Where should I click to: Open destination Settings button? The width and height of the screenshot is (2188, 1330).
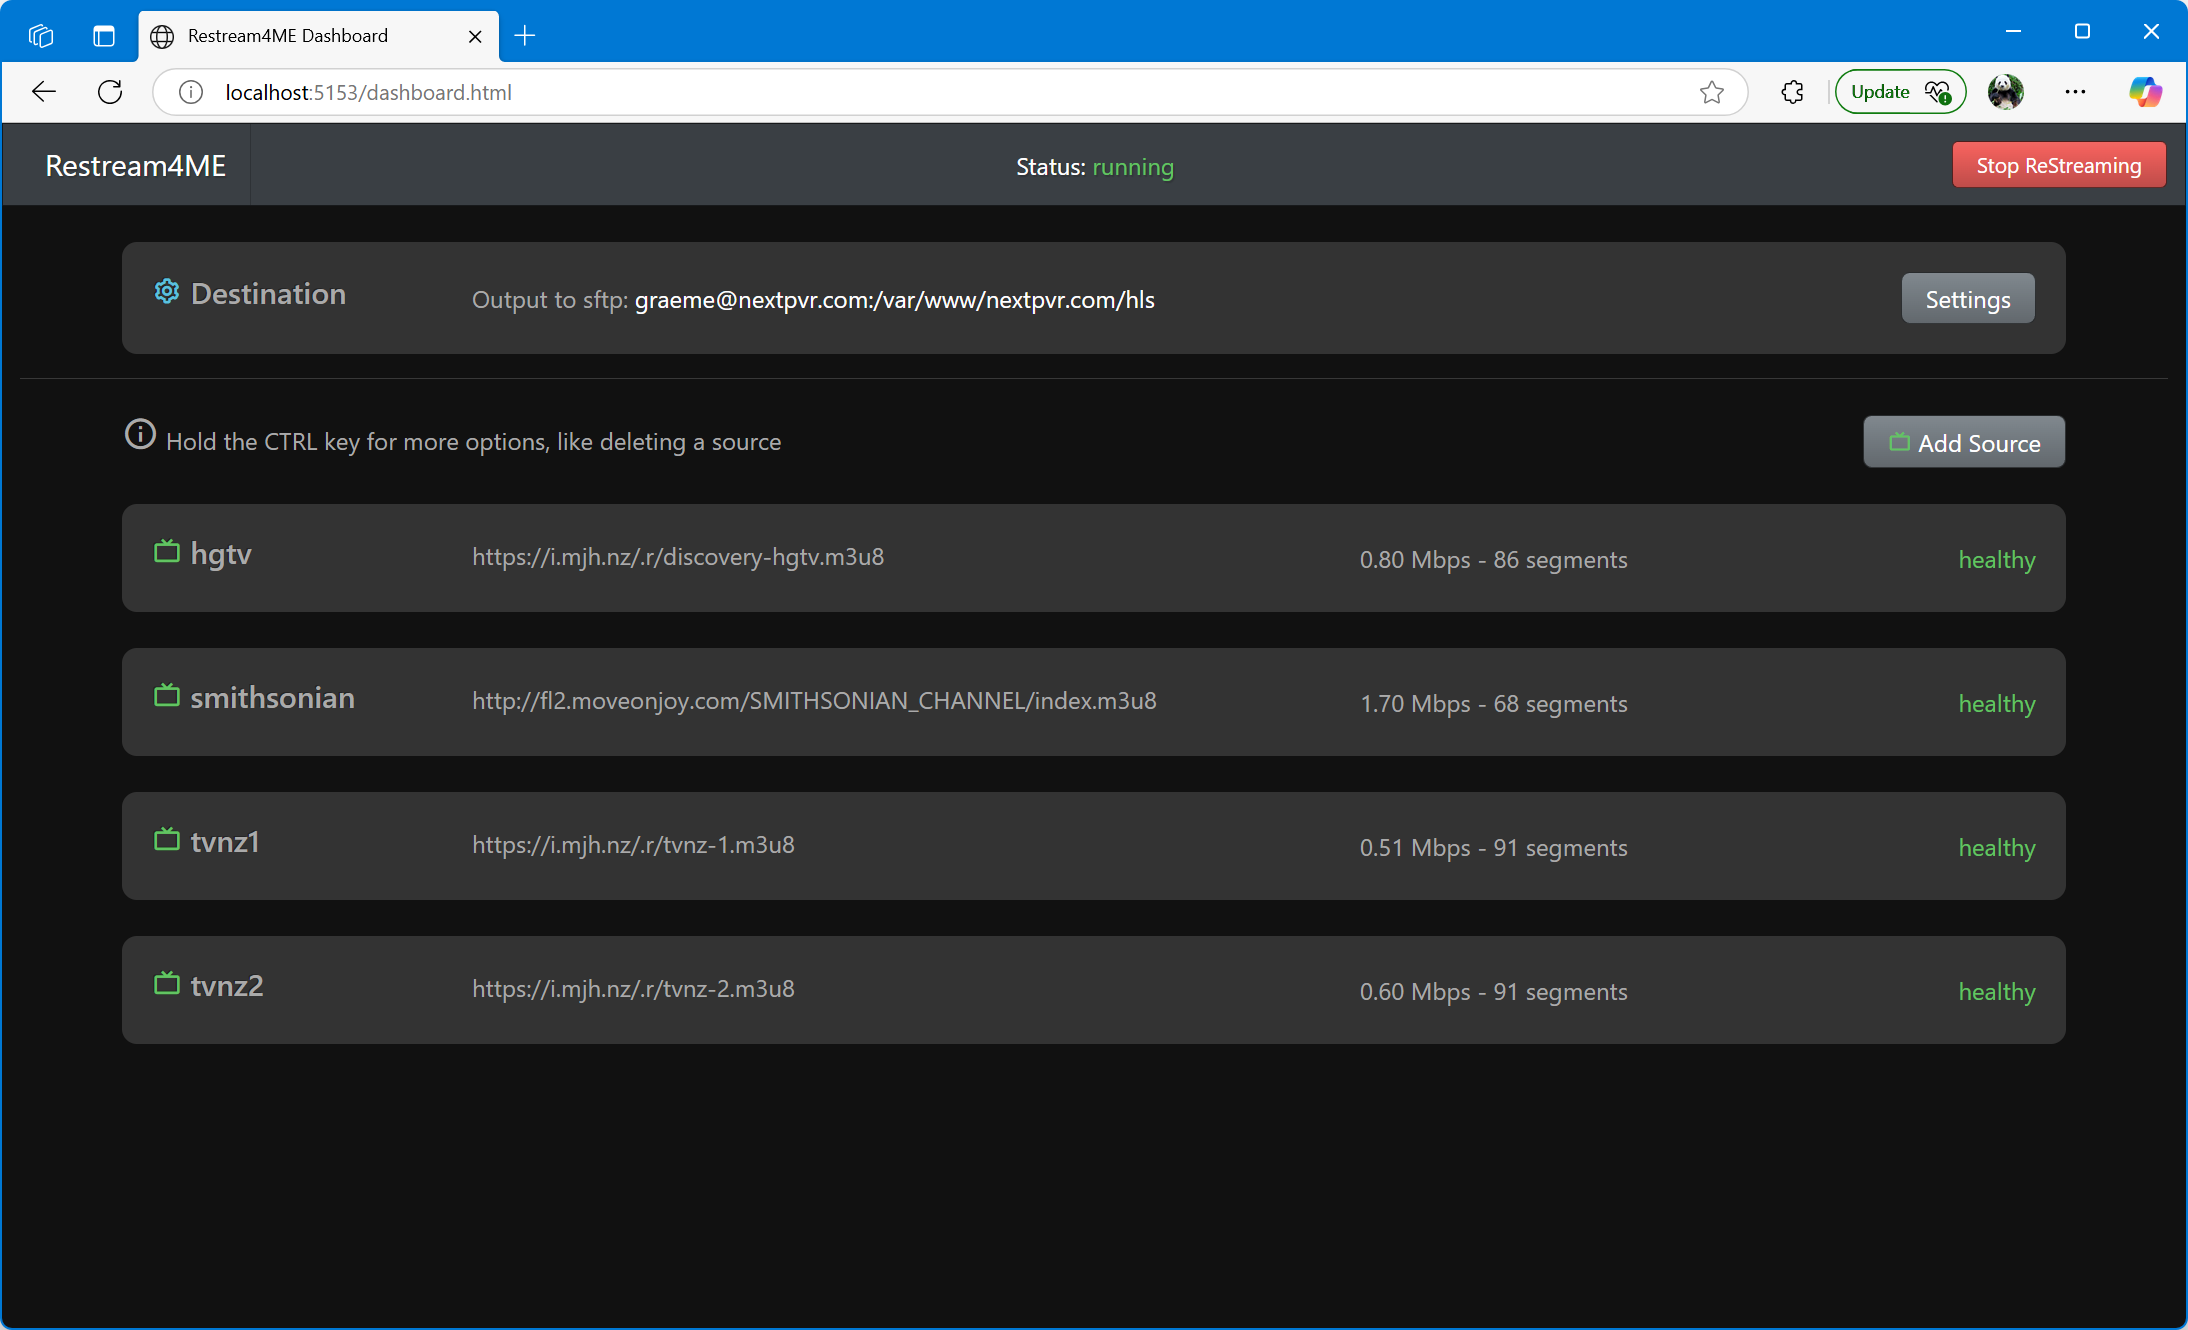click(1967, 299)
